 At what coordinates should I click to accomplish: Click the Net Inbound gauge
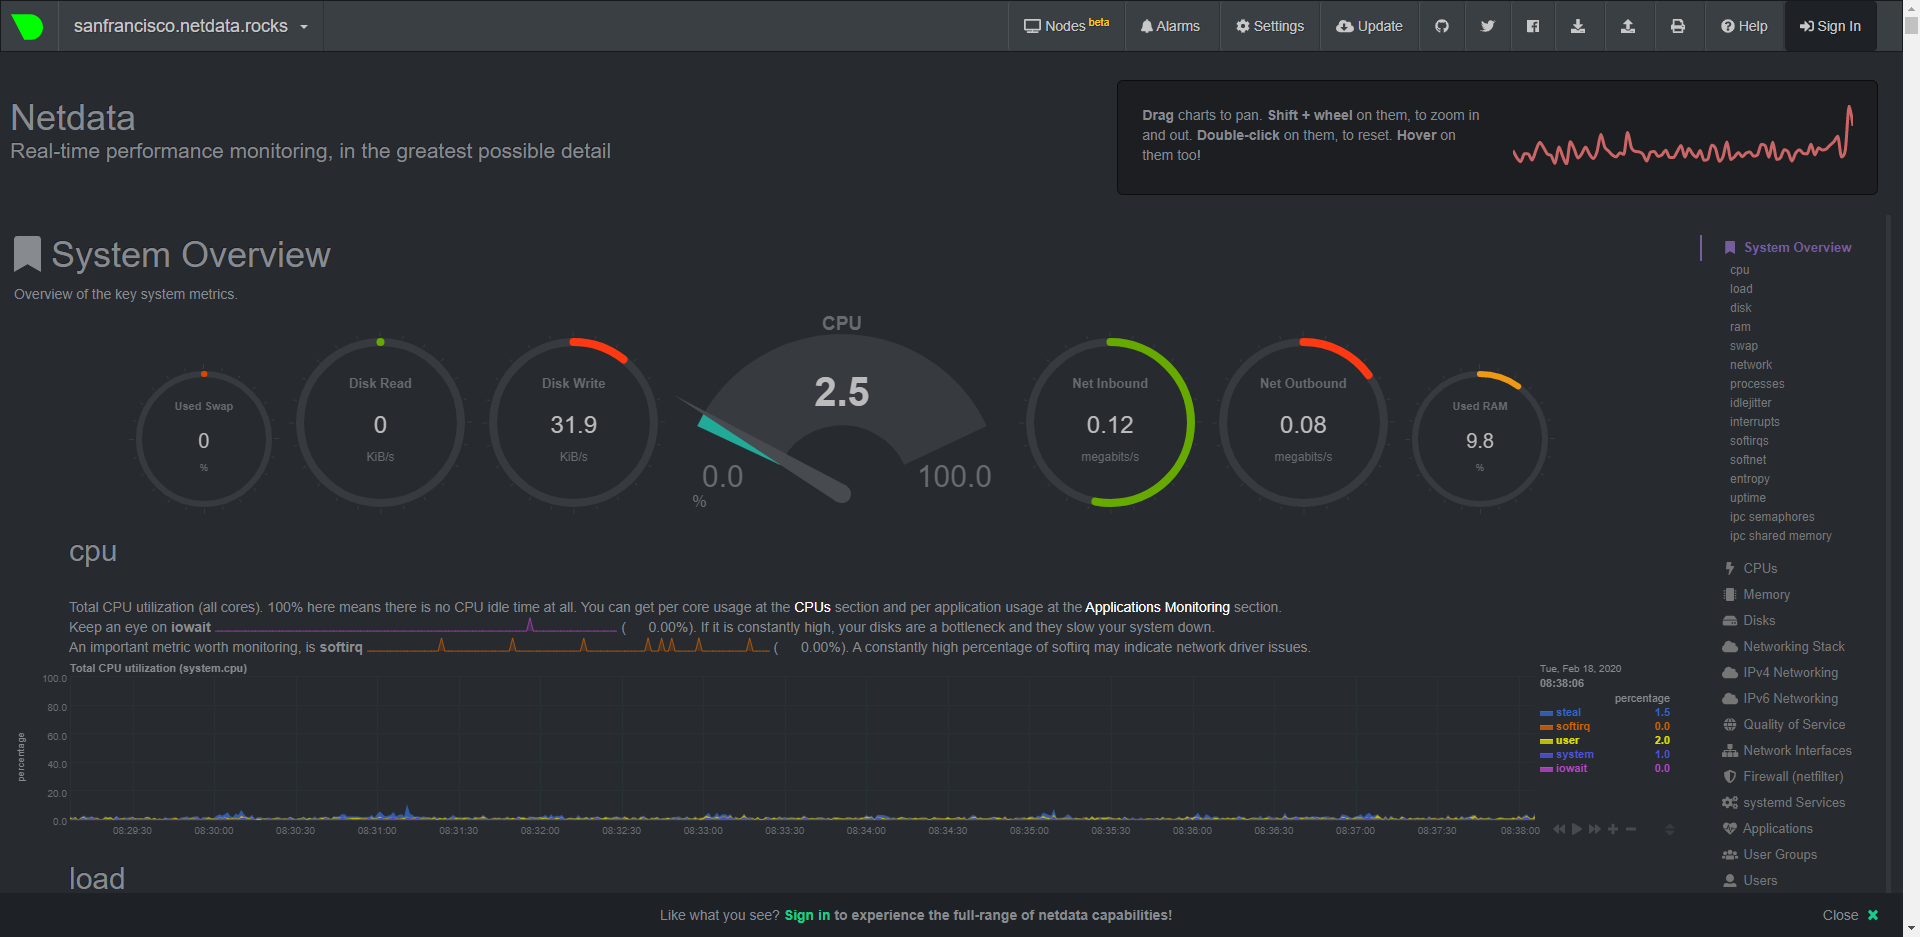coord(1110,423)
